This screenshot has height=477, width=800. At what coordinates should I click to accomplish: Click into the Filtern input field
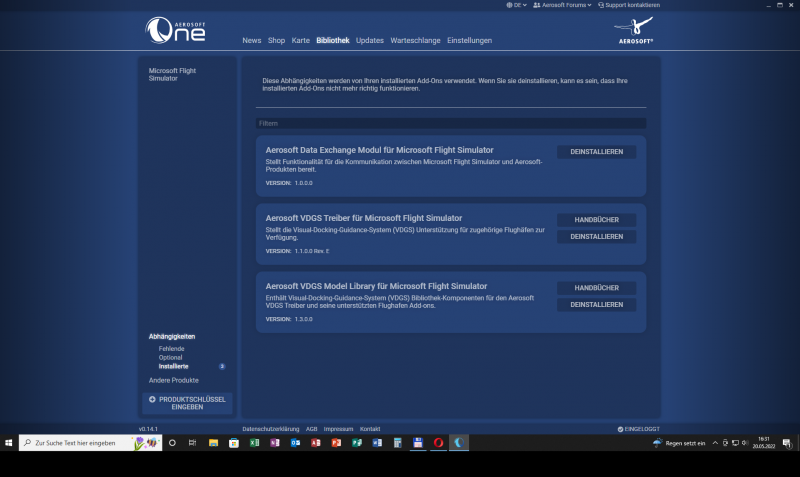pyautogui.click(x=451, y=123)
